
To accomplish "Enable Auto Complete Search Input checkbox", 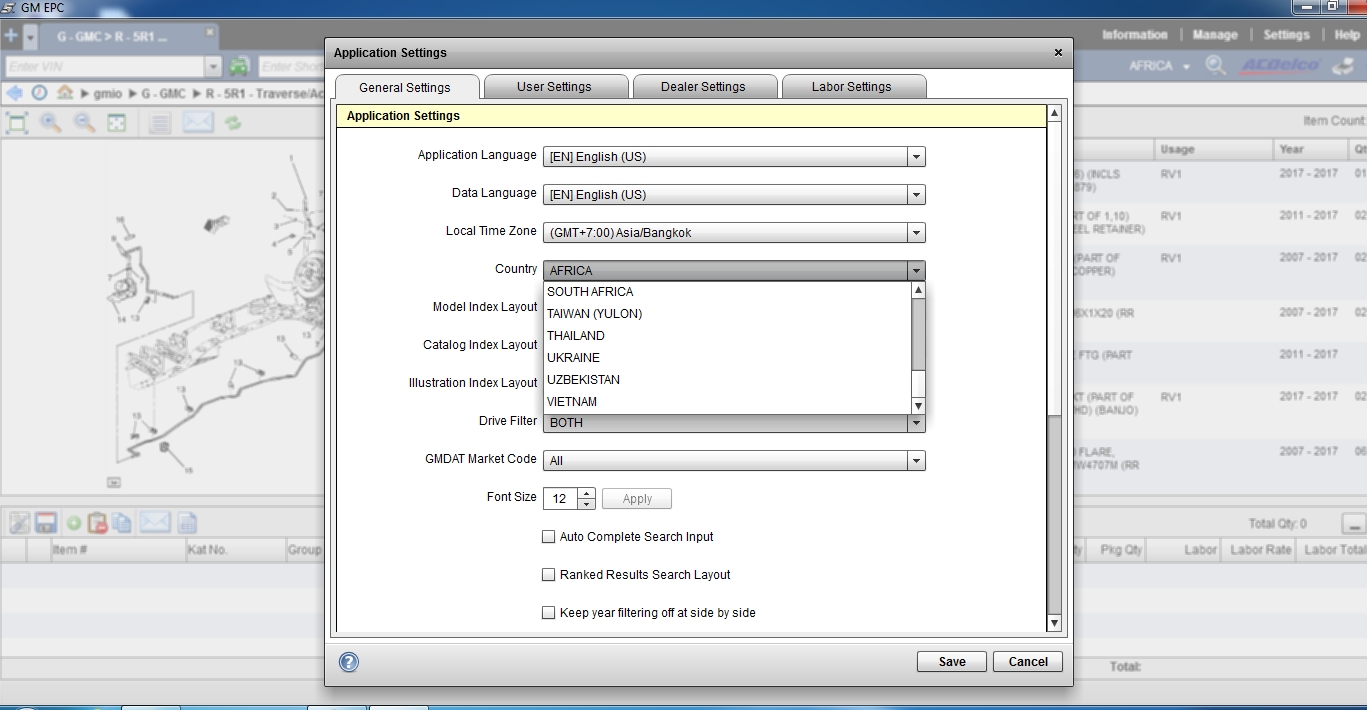I will click(x=548, y=537).
